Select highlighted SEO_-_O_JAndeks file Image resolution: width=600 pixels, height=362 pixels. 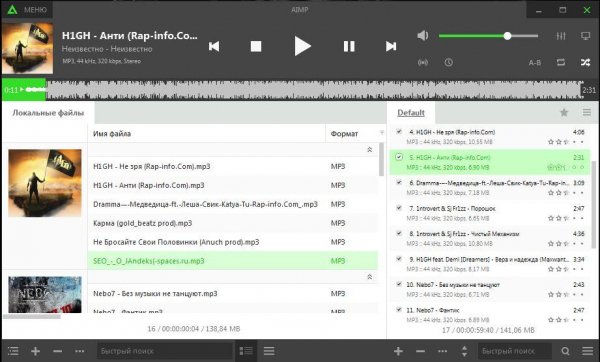pyautogui.click(x=233, y=261)
